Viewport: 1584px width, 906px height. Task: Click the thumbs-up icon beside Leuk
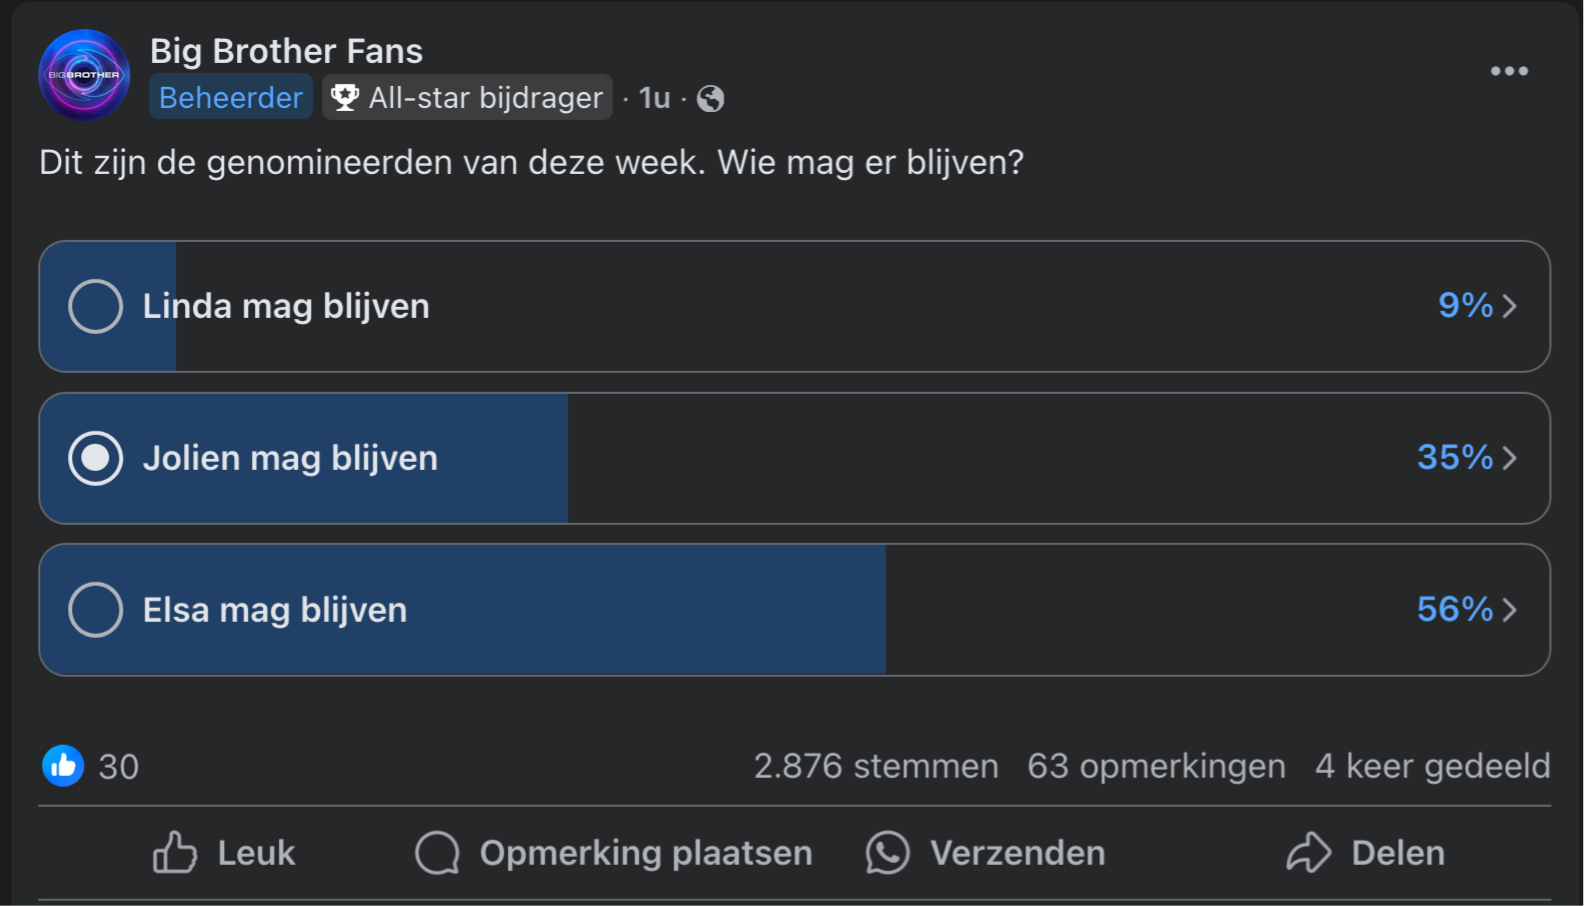(174, 853)
